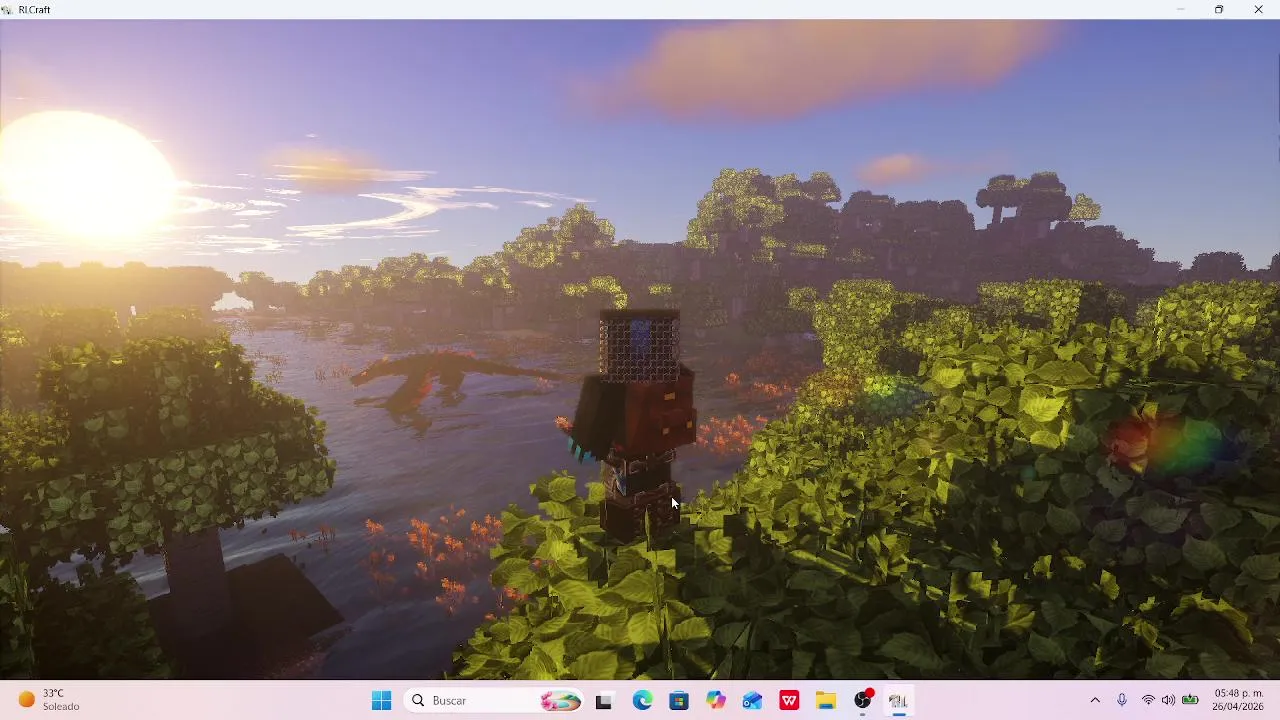Click the Buscar search box
1280x720 pixels.
(495, 701)
